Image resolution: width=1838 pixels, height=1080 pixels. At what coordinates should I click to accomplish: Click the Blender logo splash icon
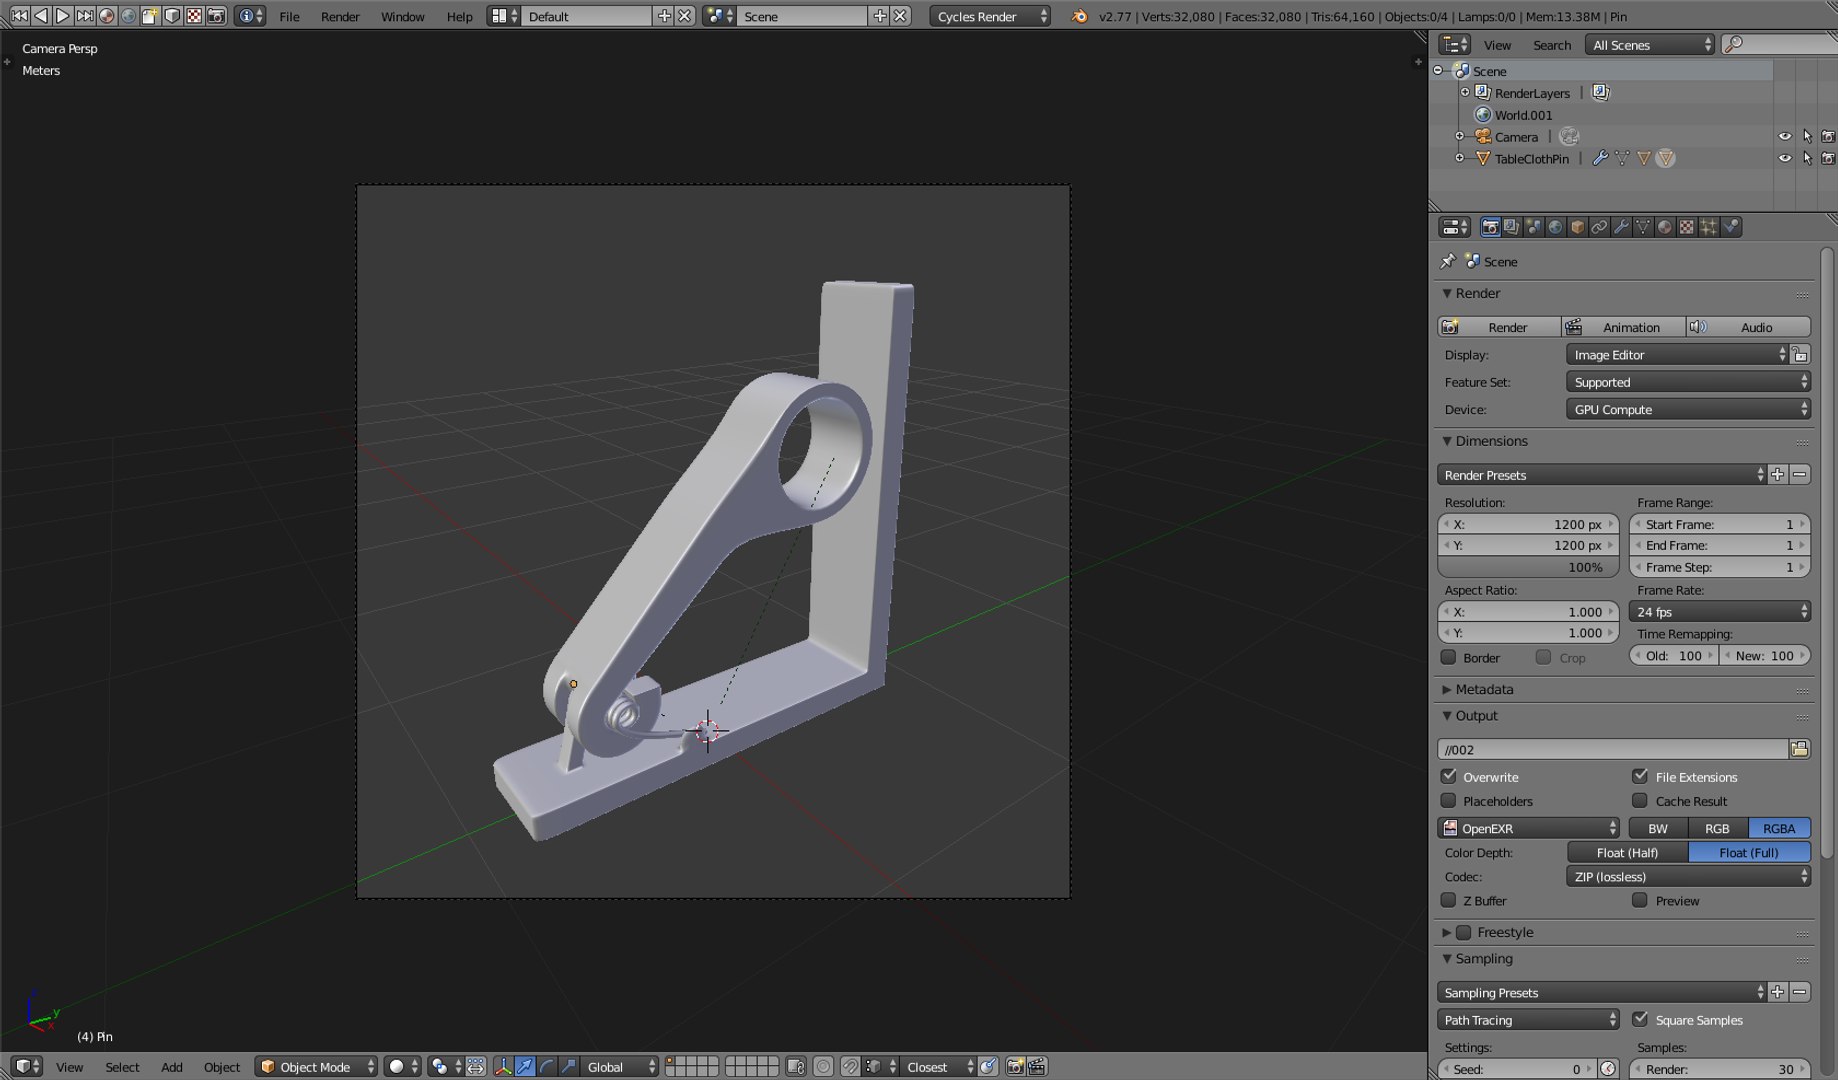coord(1079,16)
